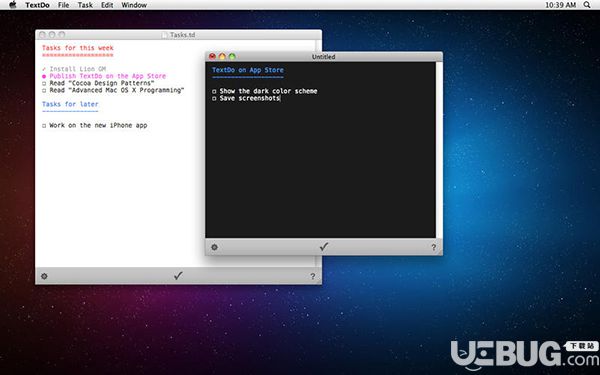Open the File menu
600x375 pixels.
click(64, 5)
